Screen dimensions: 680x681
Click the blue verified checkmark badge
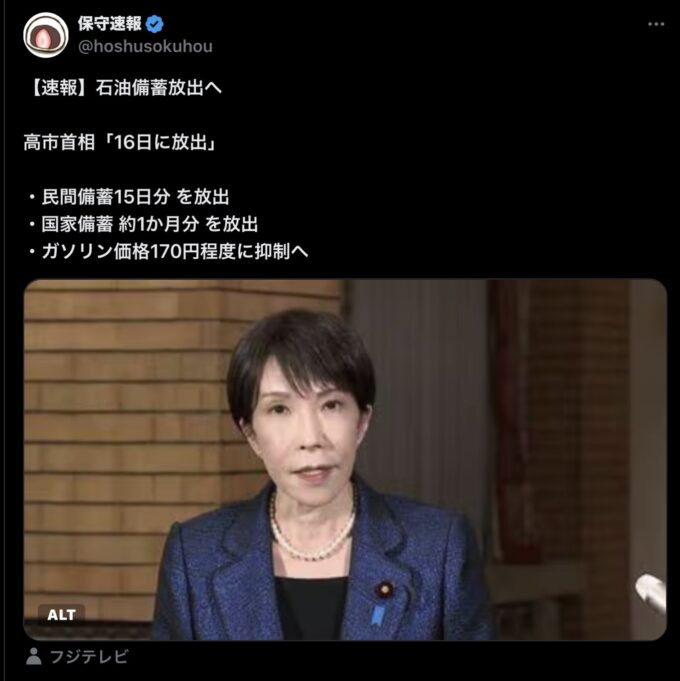point(154,24)
